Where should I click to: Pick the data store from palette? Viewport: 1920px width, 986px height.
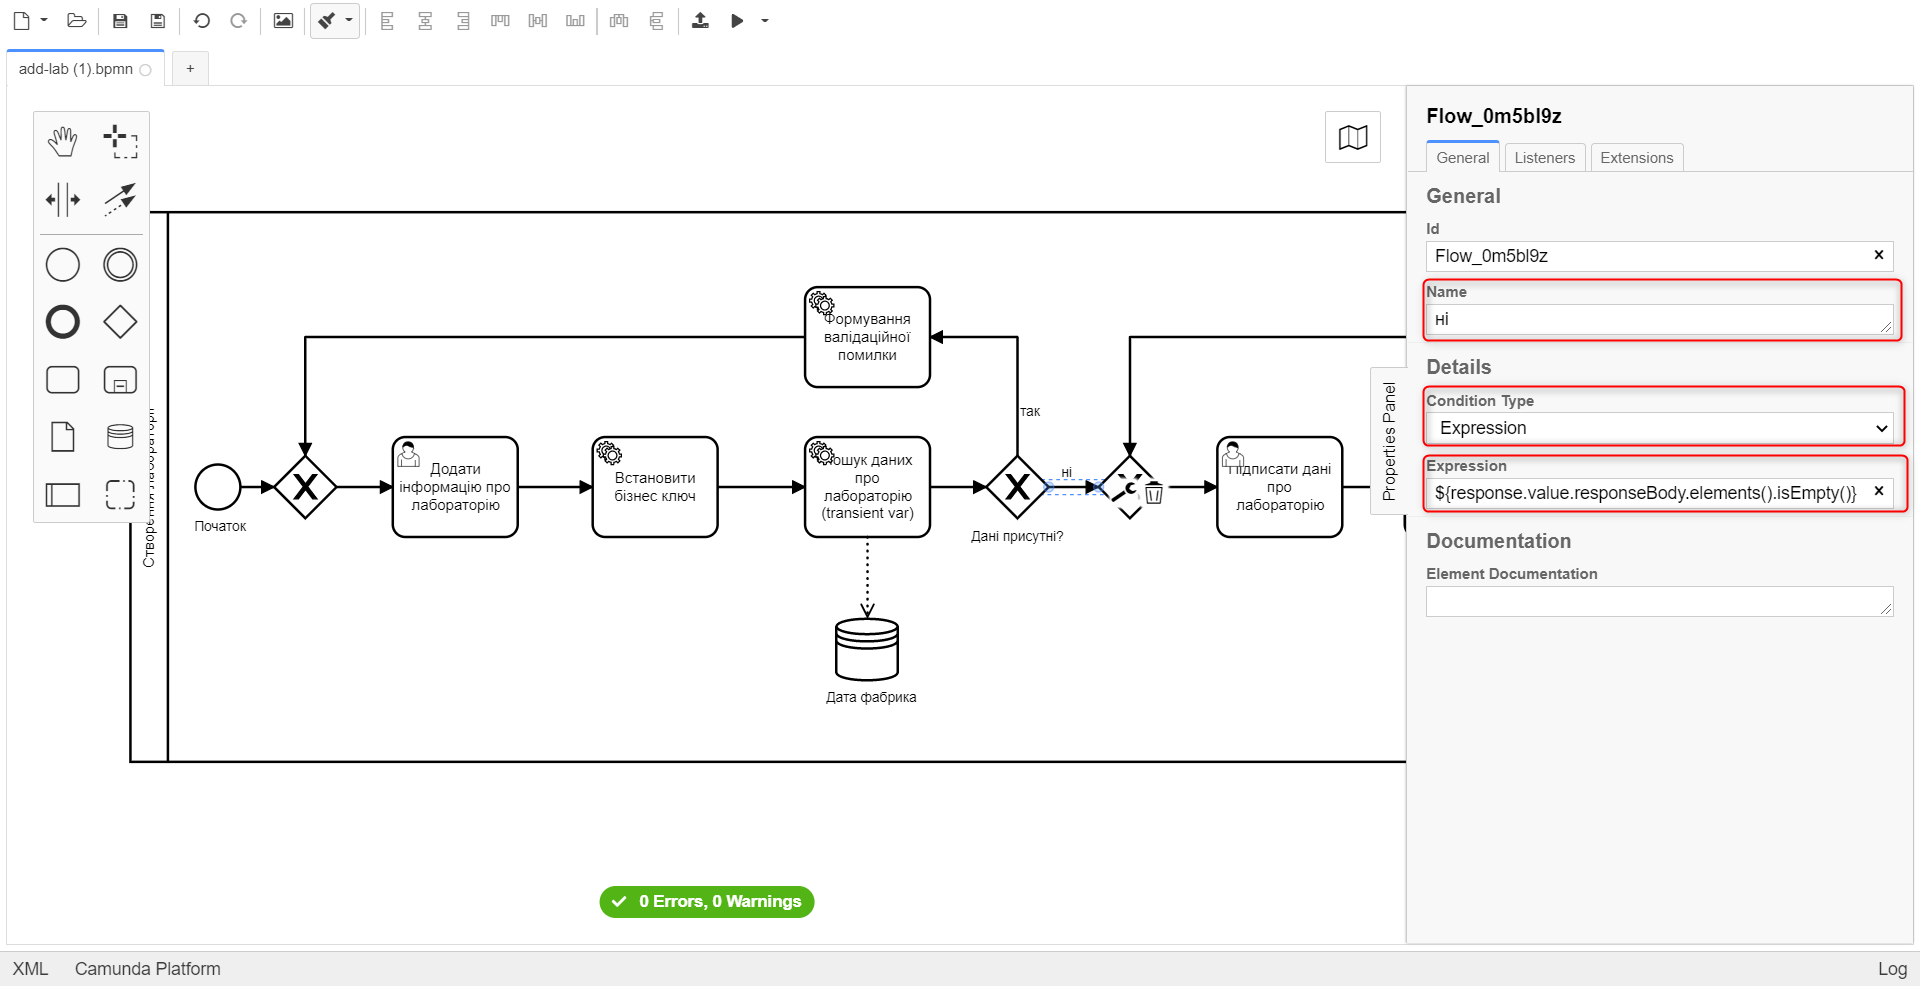(x=120, y=437)
